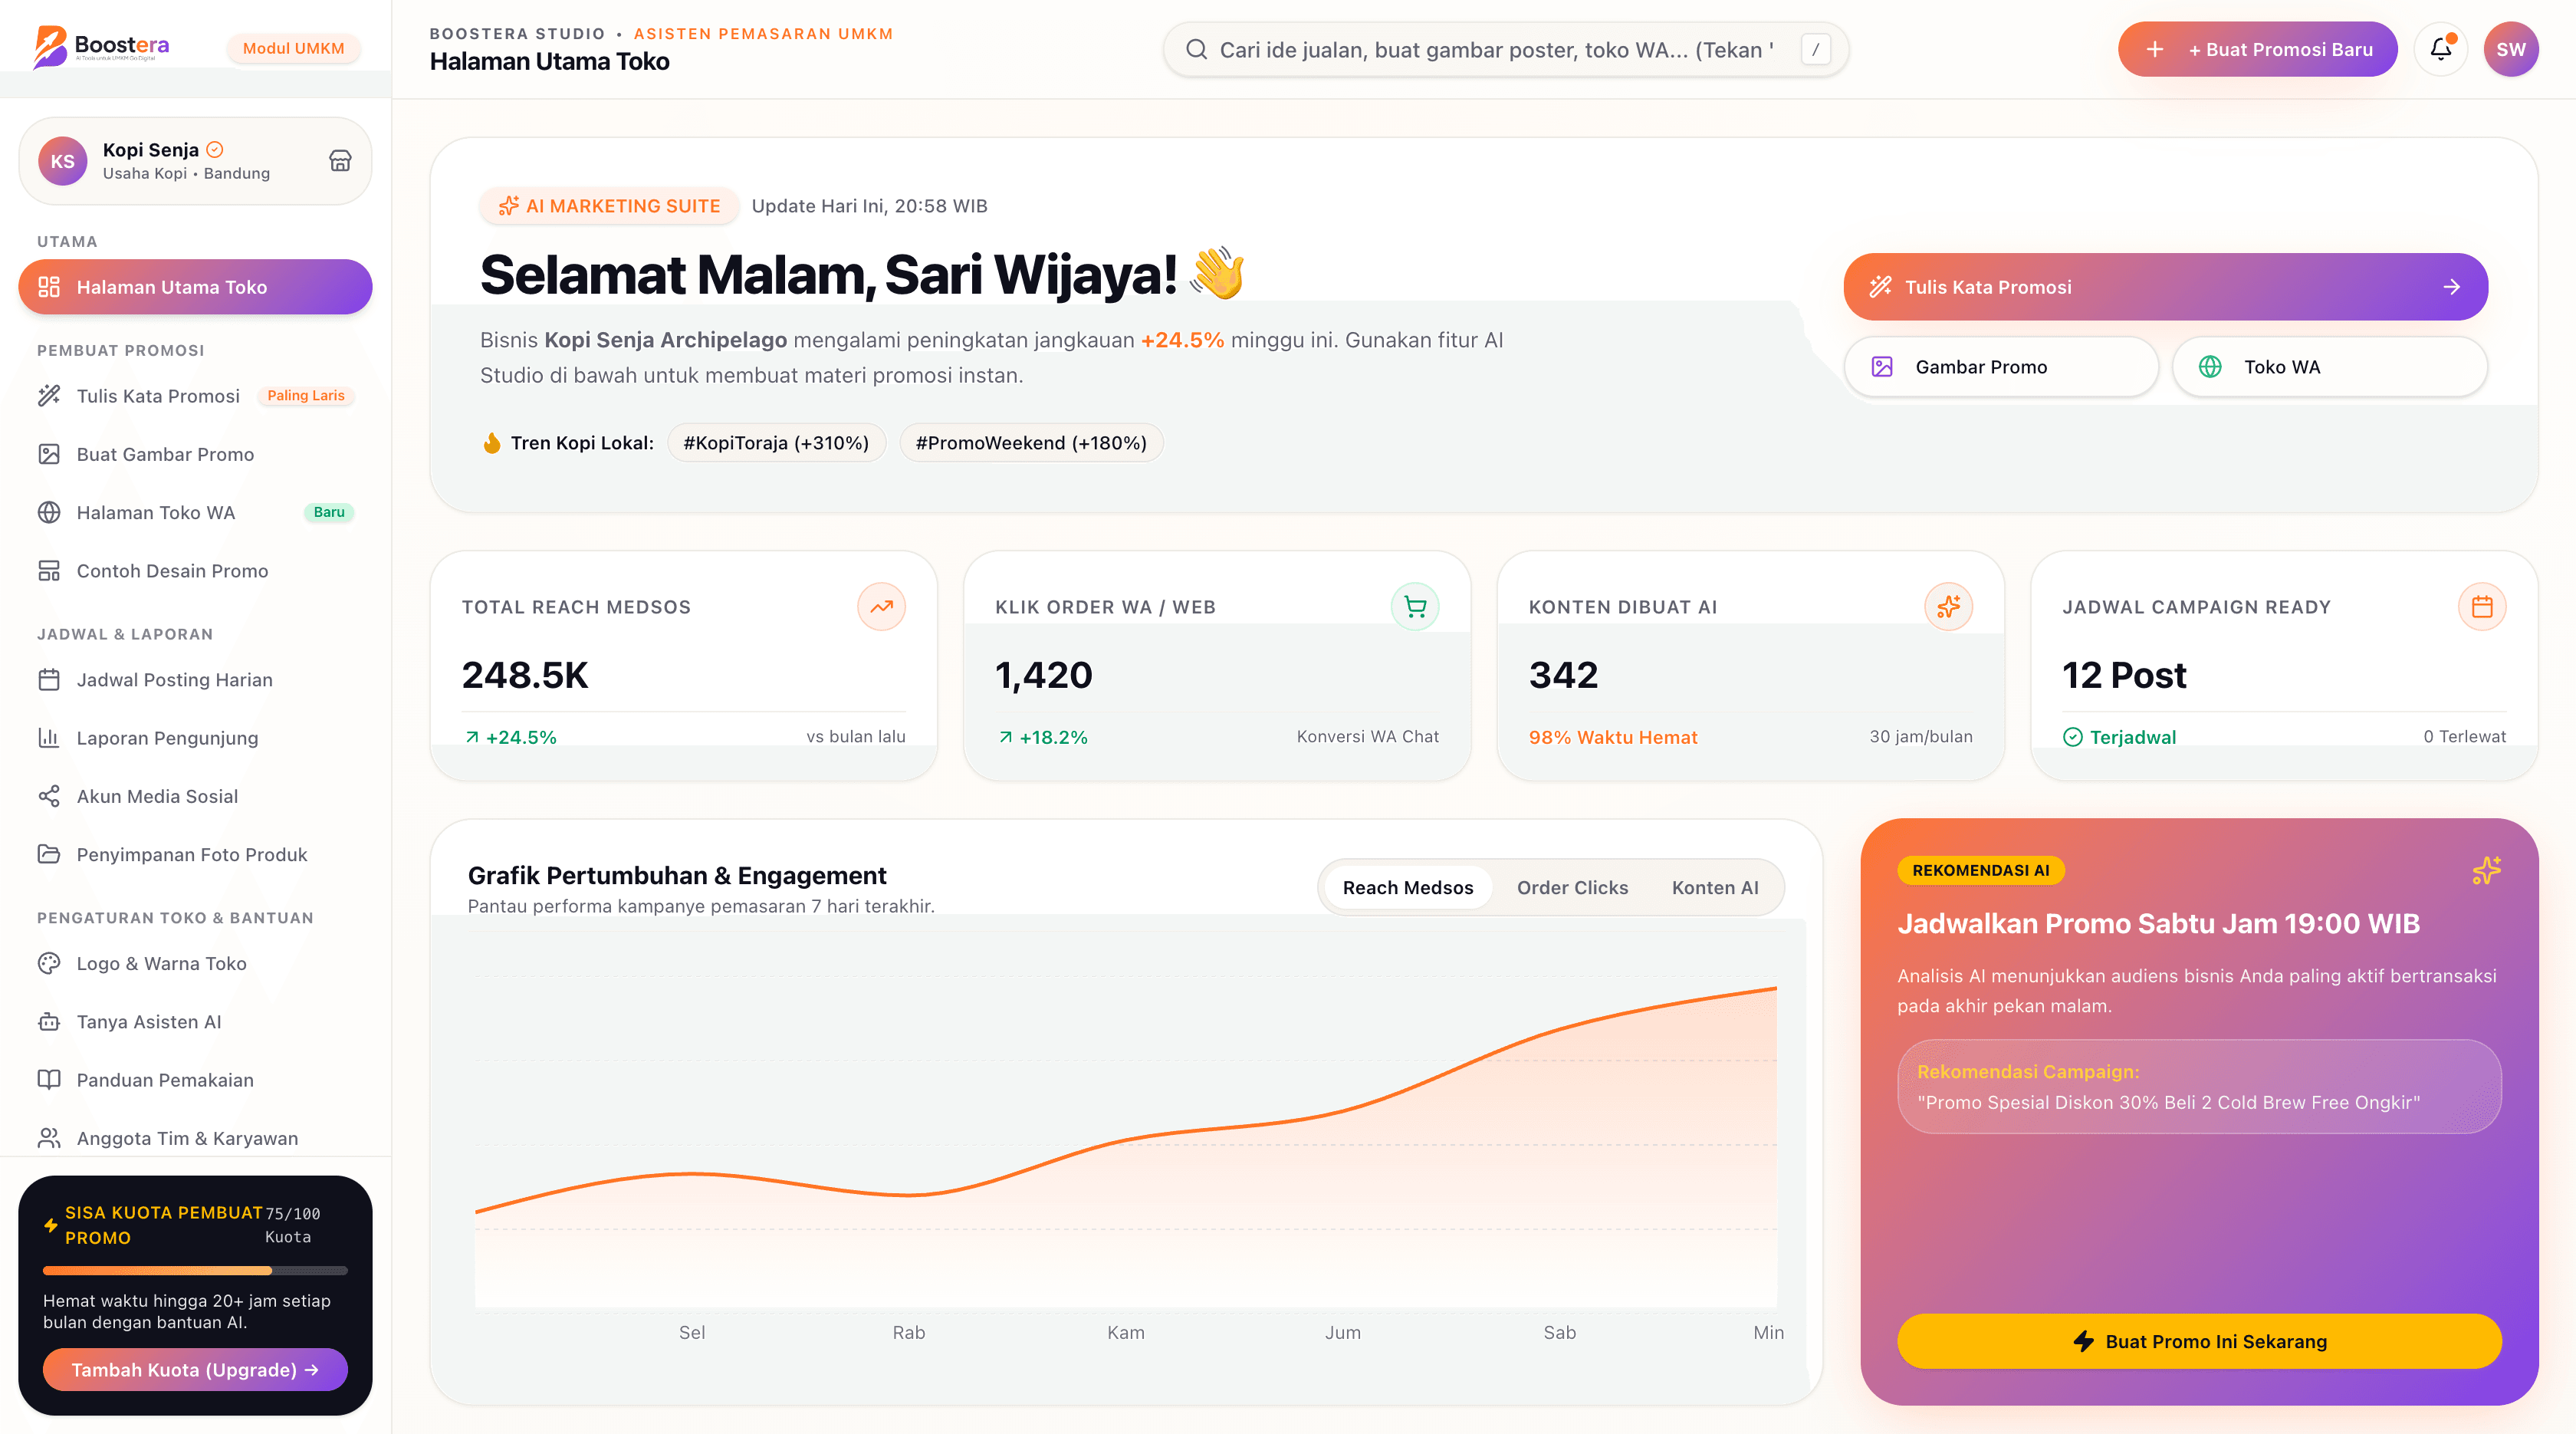The image size is (2576, 1434).
Task: Click the verified badge next to Kopi Senja
Action: coord(215,150)
